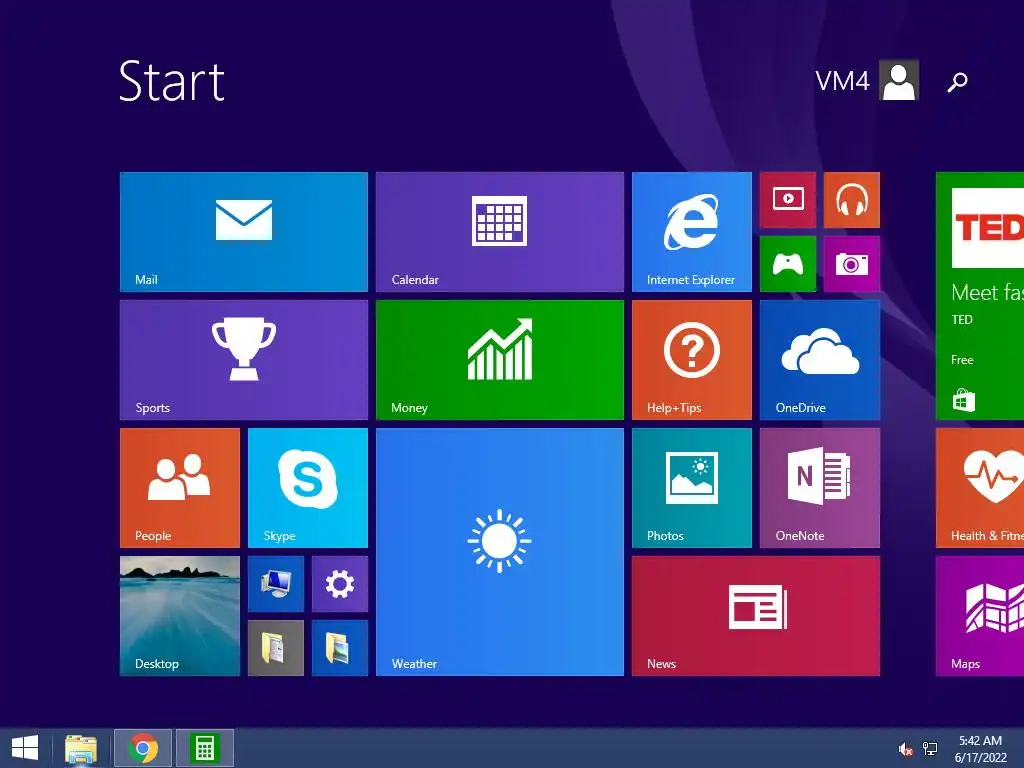The height and width of the screenshot is (768, 1024).
Task: Open the Xbox Games controller tile
Action: (x=788, y=264)
